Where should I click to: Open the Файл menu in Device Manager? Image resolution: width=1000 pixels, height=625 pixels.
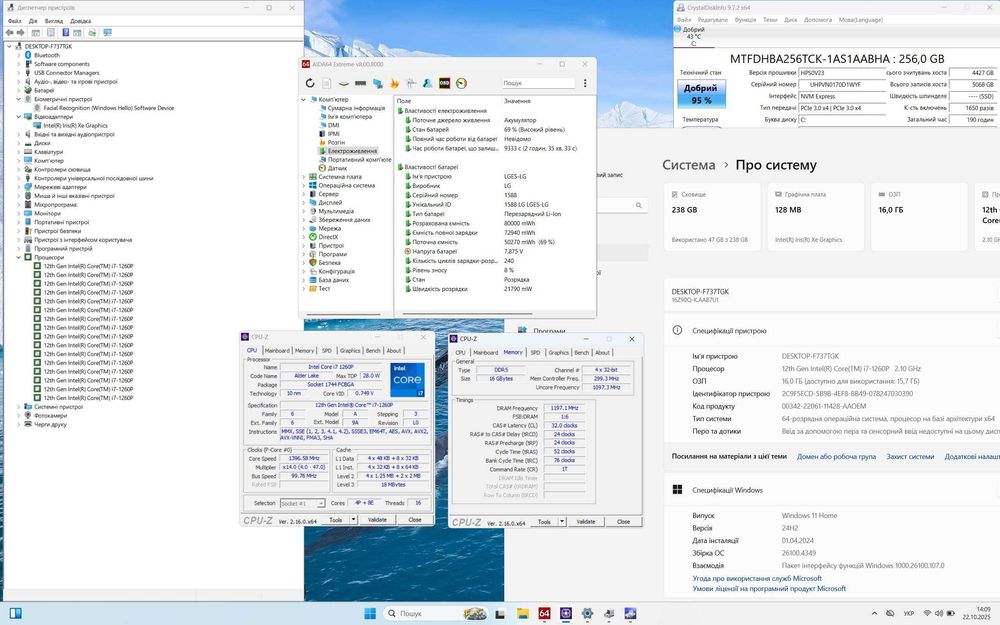click(14, 21)
